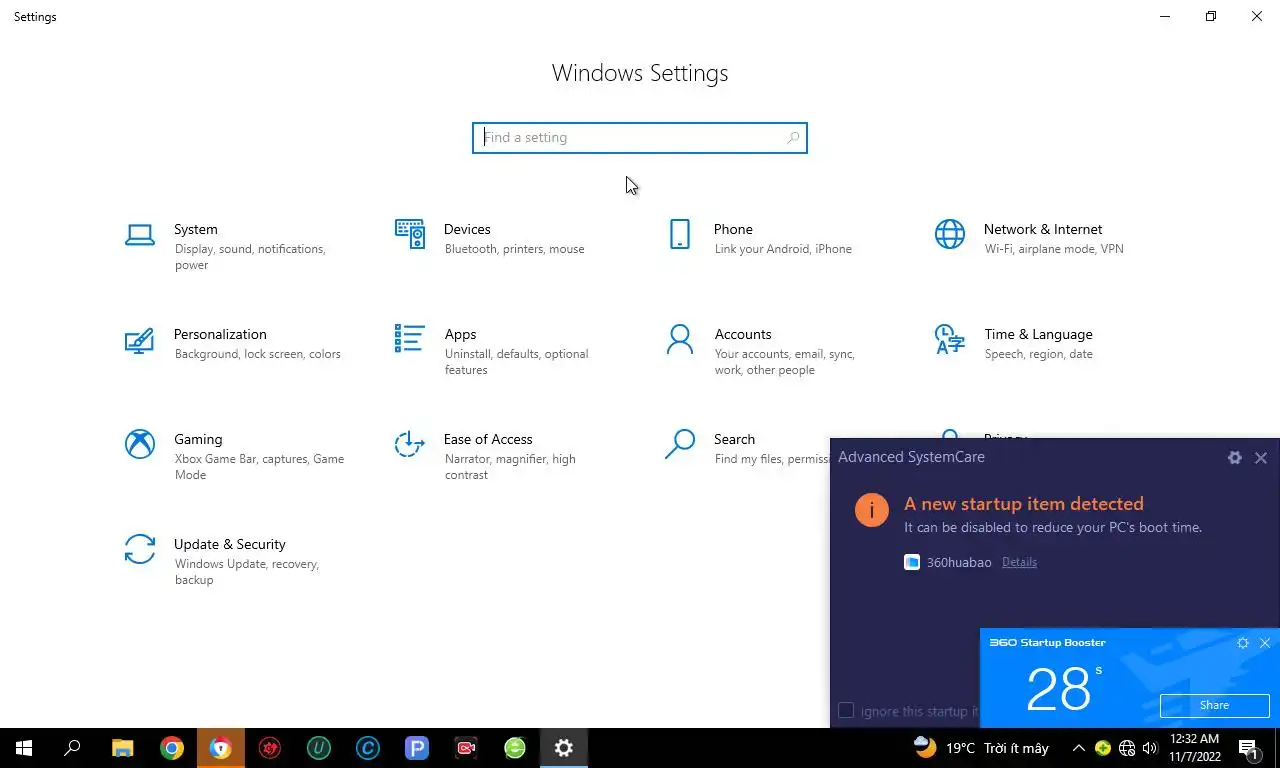Open the Phone settings icon
1280x768 pixels.
[680, 234]
